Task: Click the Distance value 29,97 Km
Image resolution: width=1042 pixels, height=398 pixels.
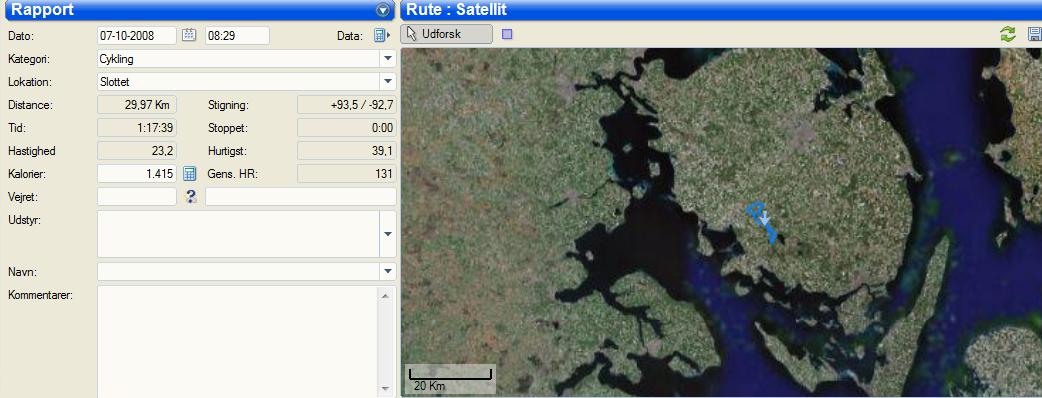Action: coord(137,104)
